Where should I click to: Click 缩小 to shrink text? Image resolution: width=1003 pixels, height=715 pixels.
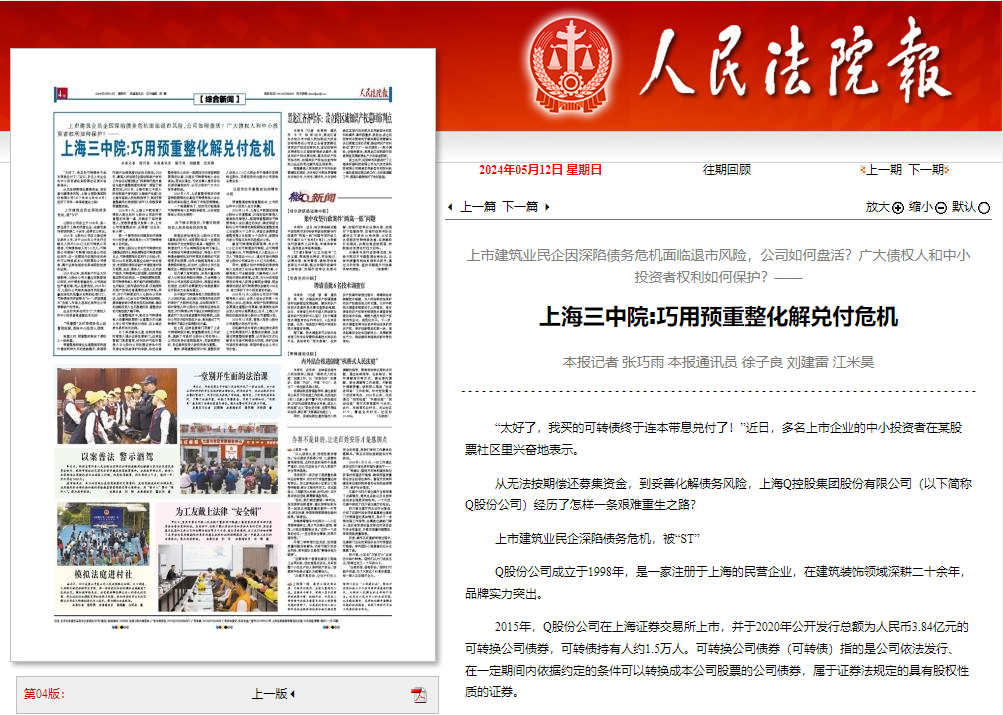click(921, 207)
